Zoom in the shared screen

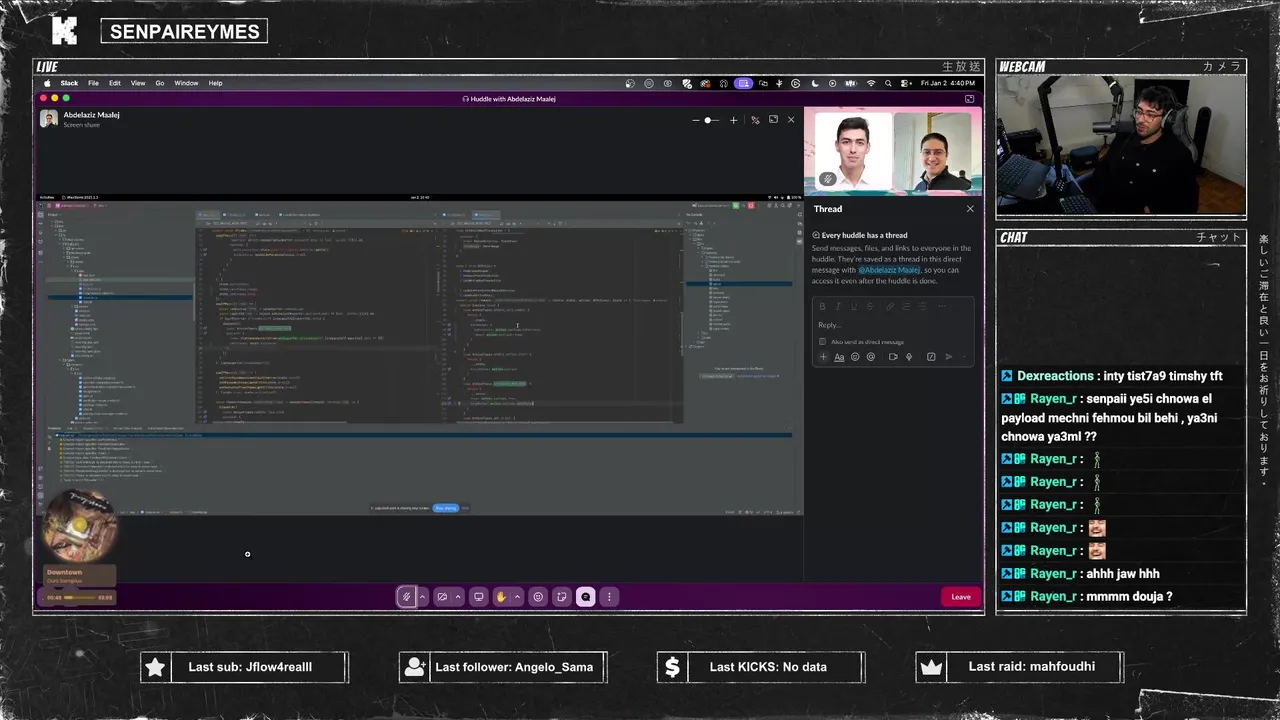point(733,120)
